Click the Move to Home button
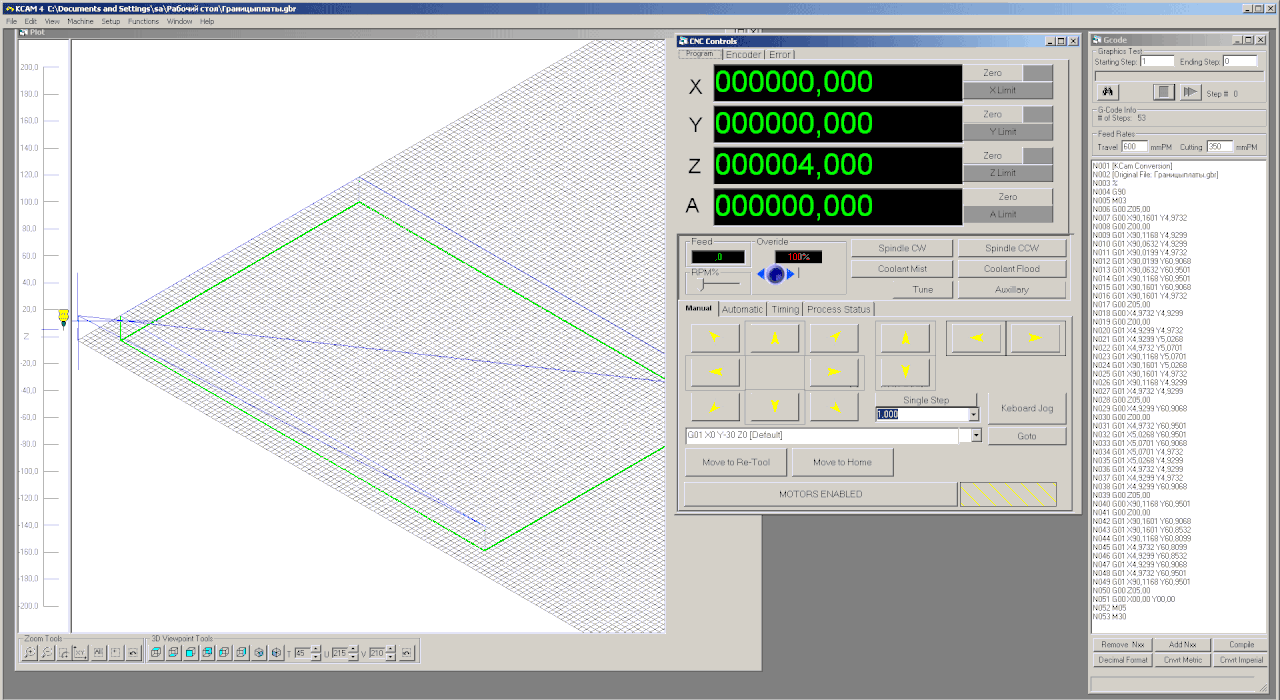The height and width of the screenshot is (700, 1280). tap(843, 462)
